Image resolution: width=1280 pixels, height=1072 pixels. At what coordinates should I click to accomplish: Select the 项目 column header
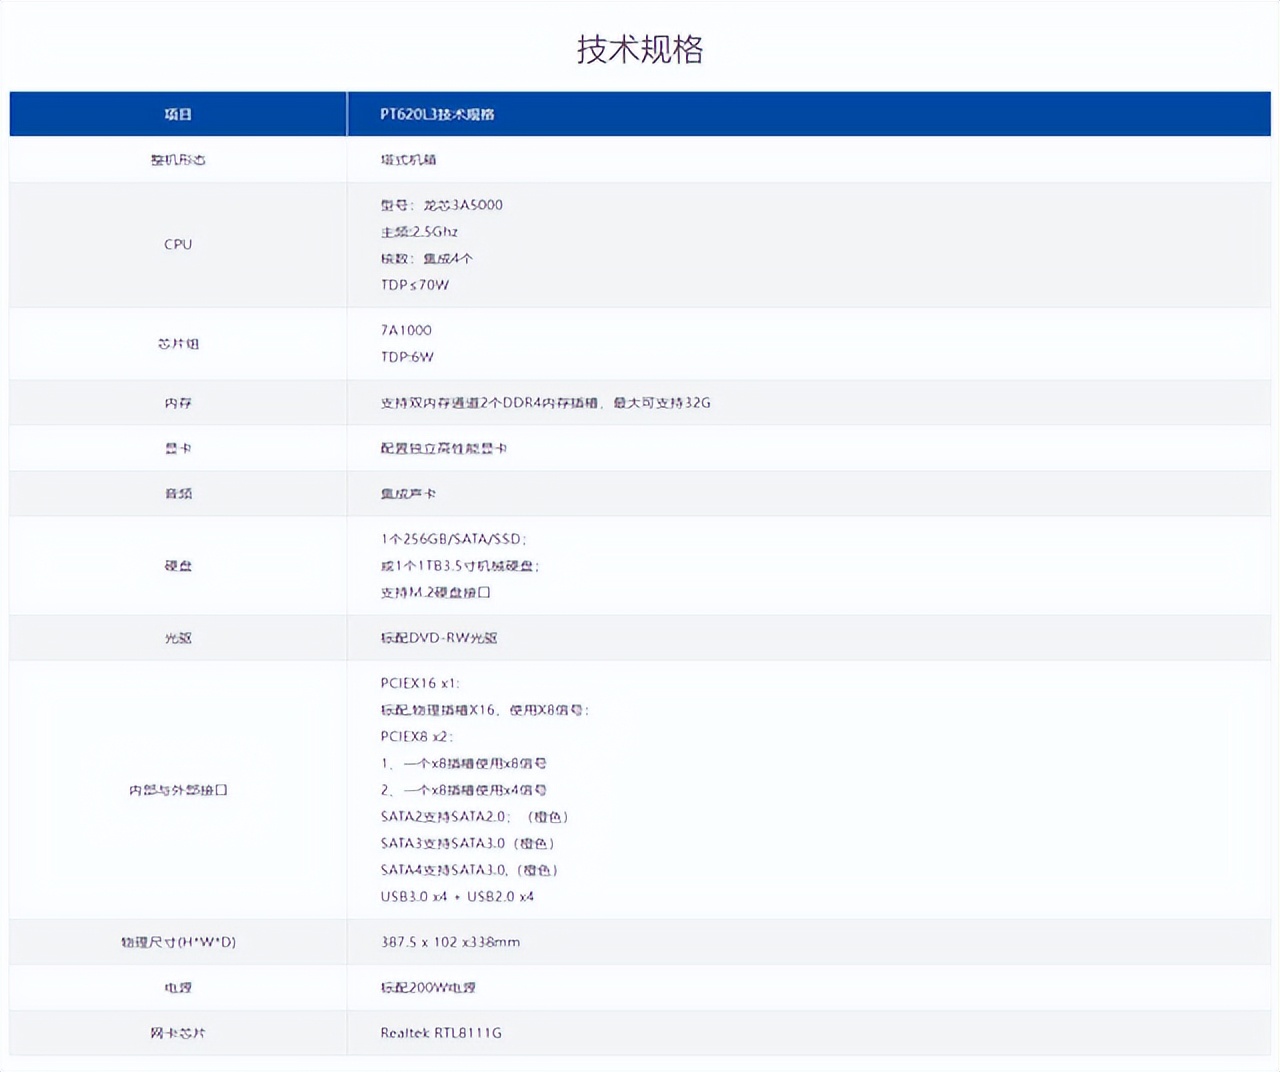pyautogui.click(x=177, y=113)
